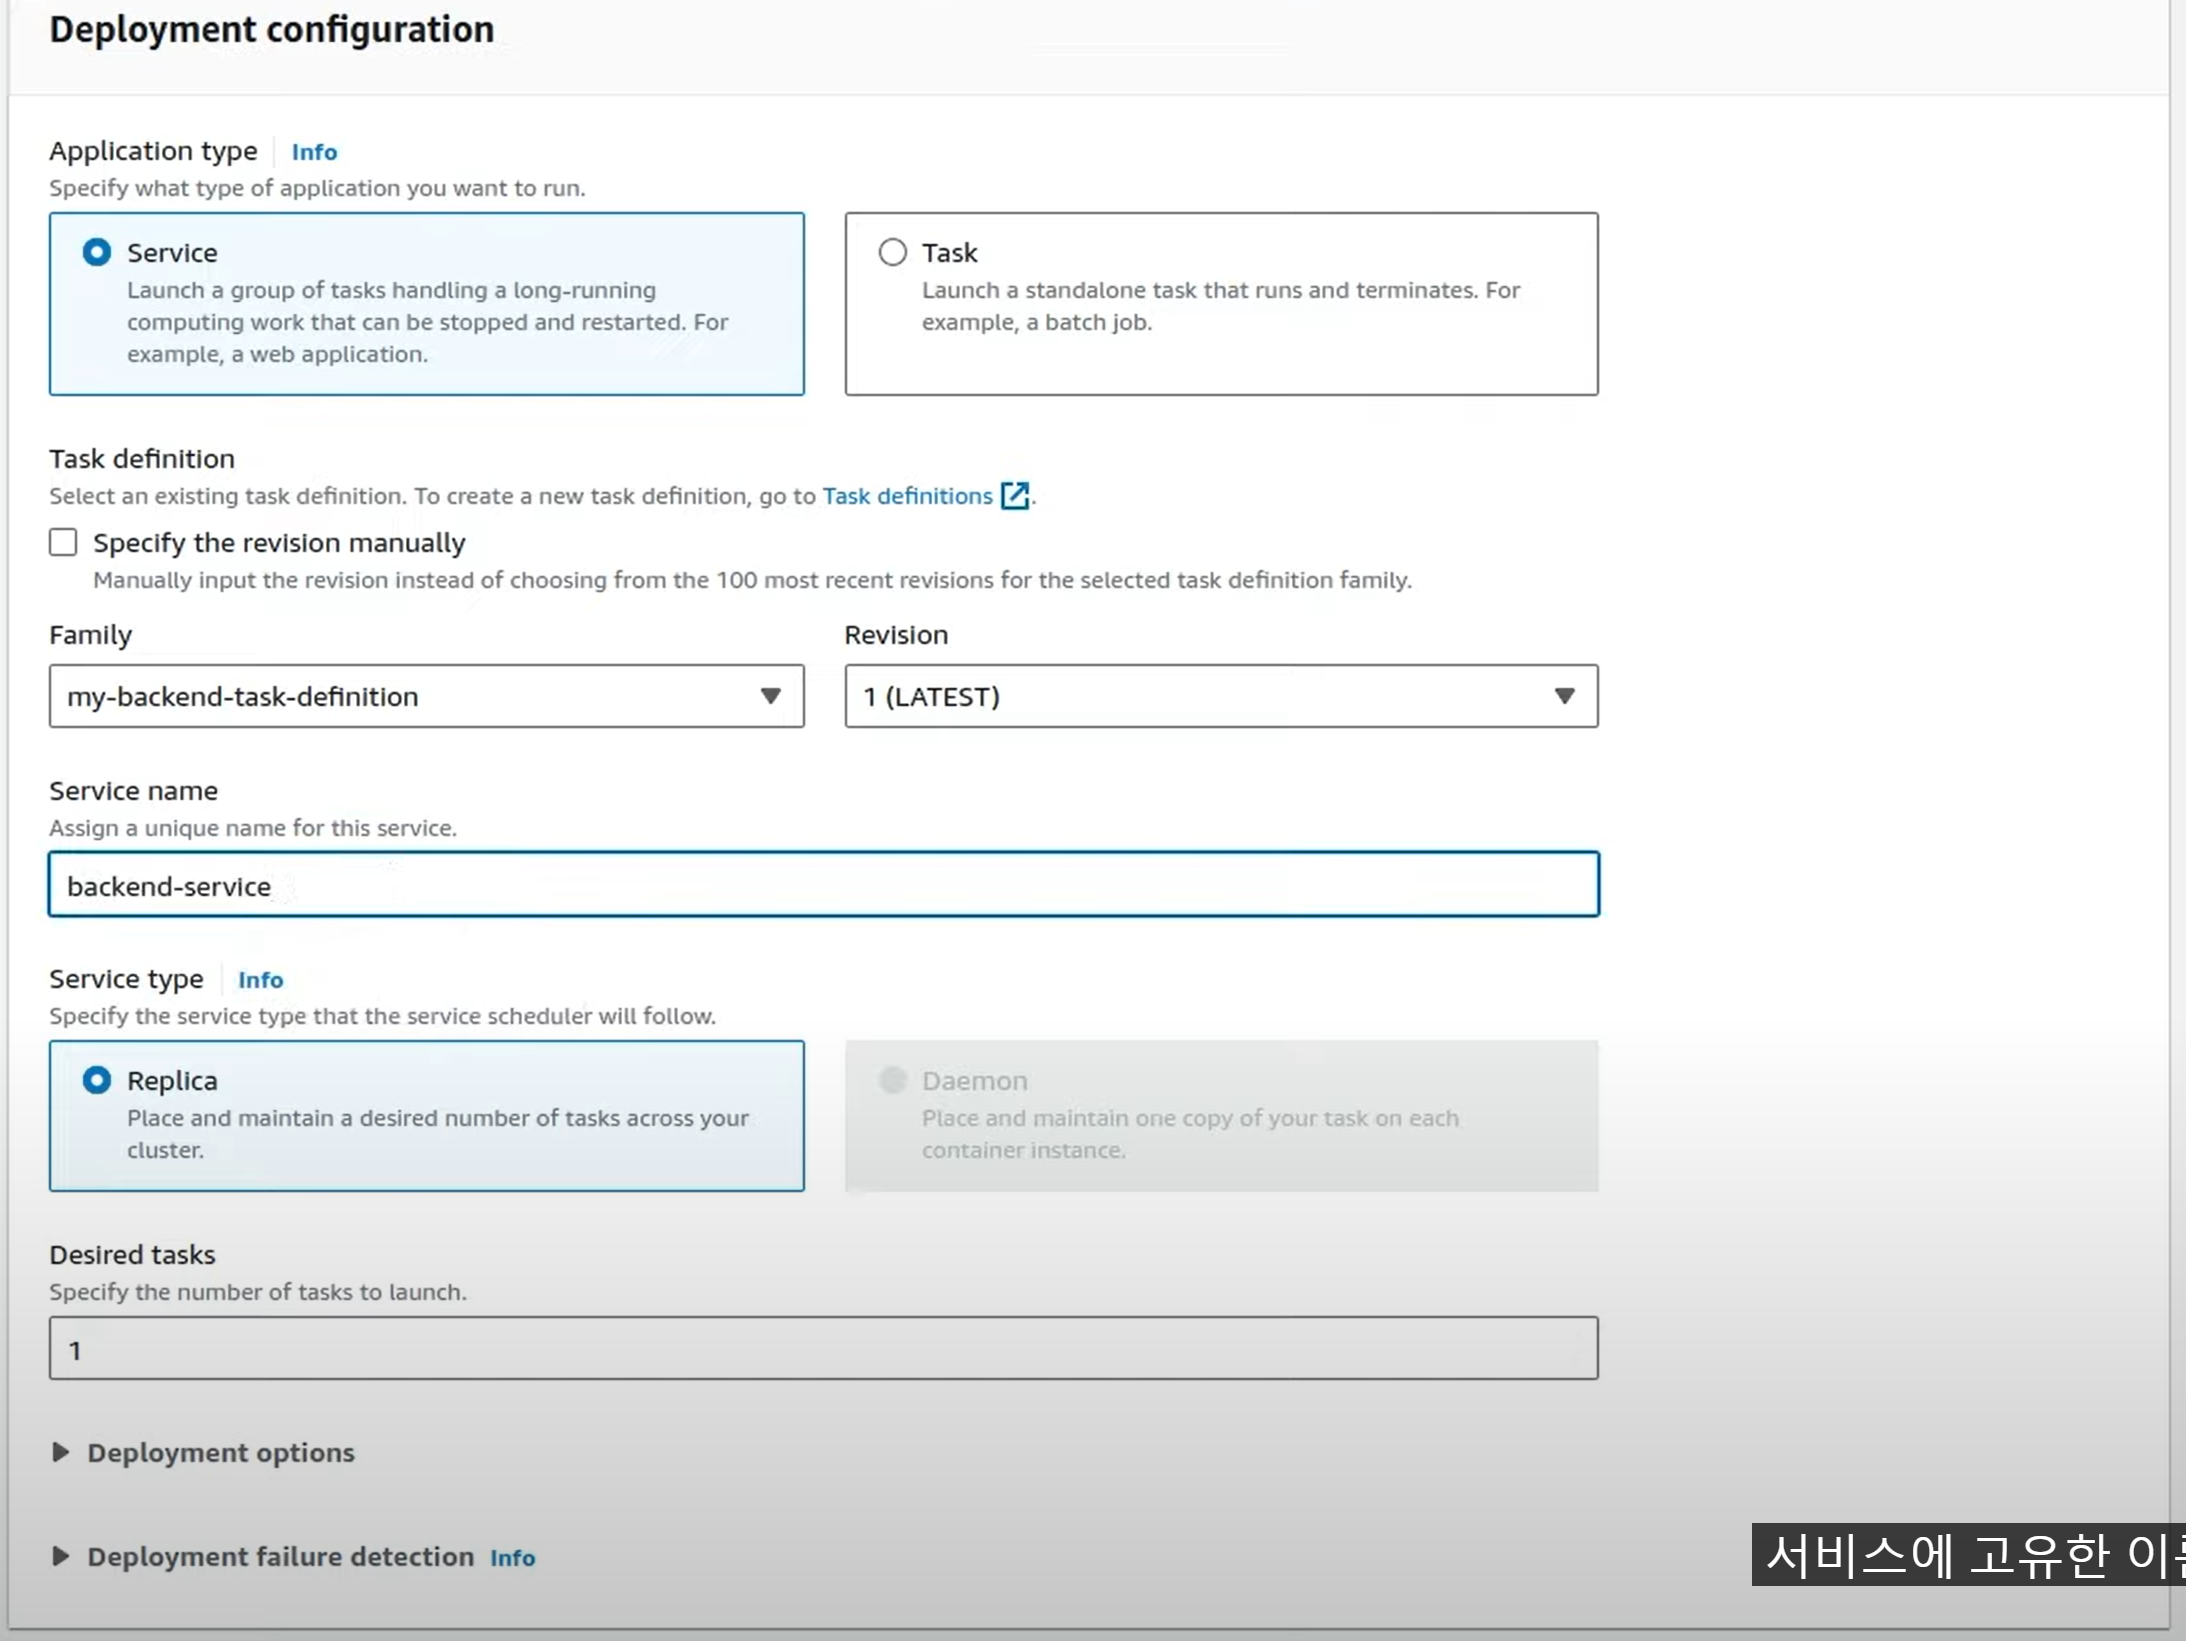Choose the Replica service type radio
2186x1641 pixels.
pyautogui.click(x=97, y=1080)
